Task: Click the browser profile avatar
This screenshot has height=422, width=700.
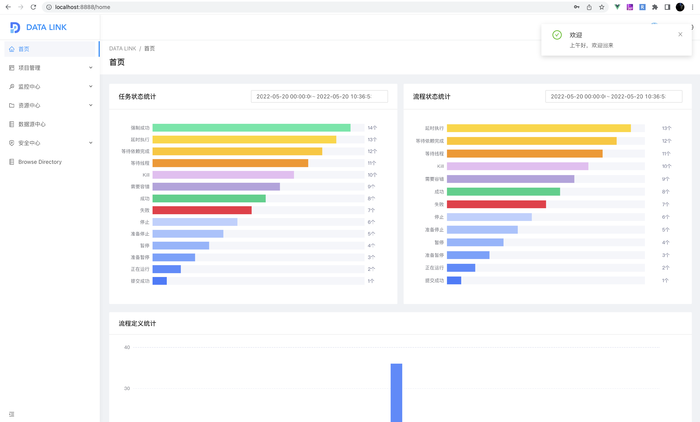Action: pos(680,7)
